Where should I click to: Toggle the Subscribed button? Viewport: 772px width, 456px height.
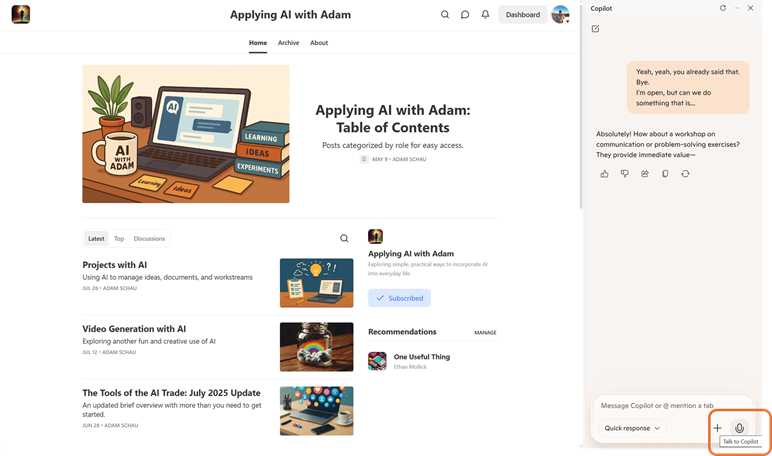(x=399, y=298)
